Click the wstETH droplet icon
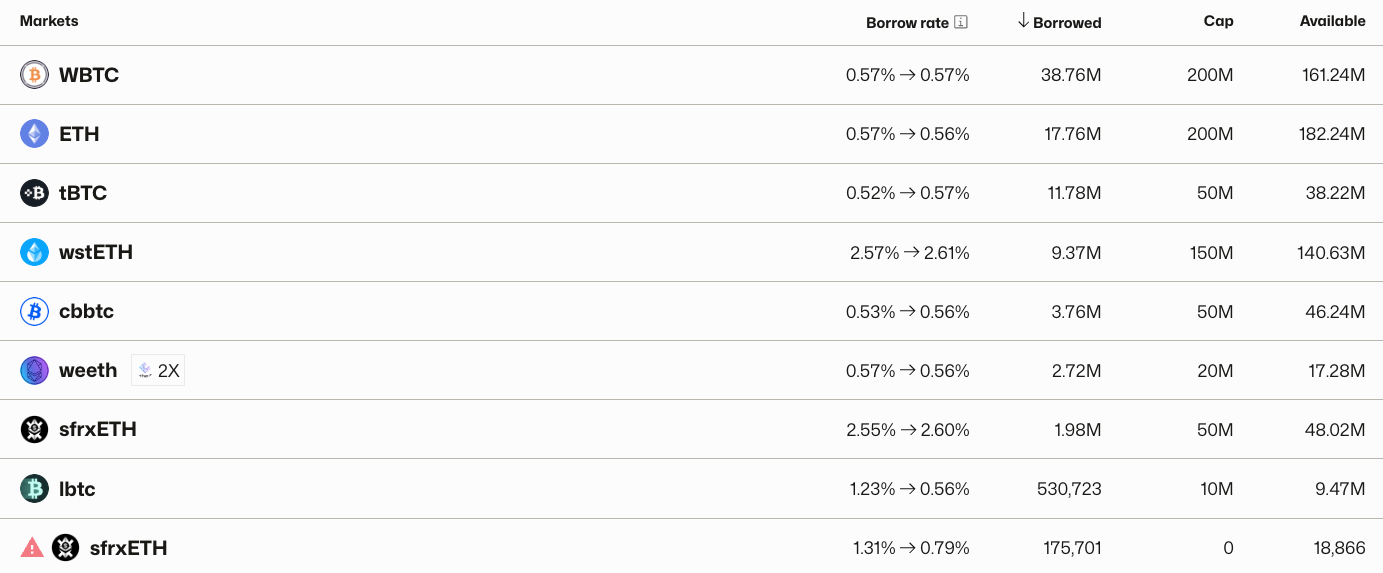1383x573 pixels. click(x=34, y=252)
